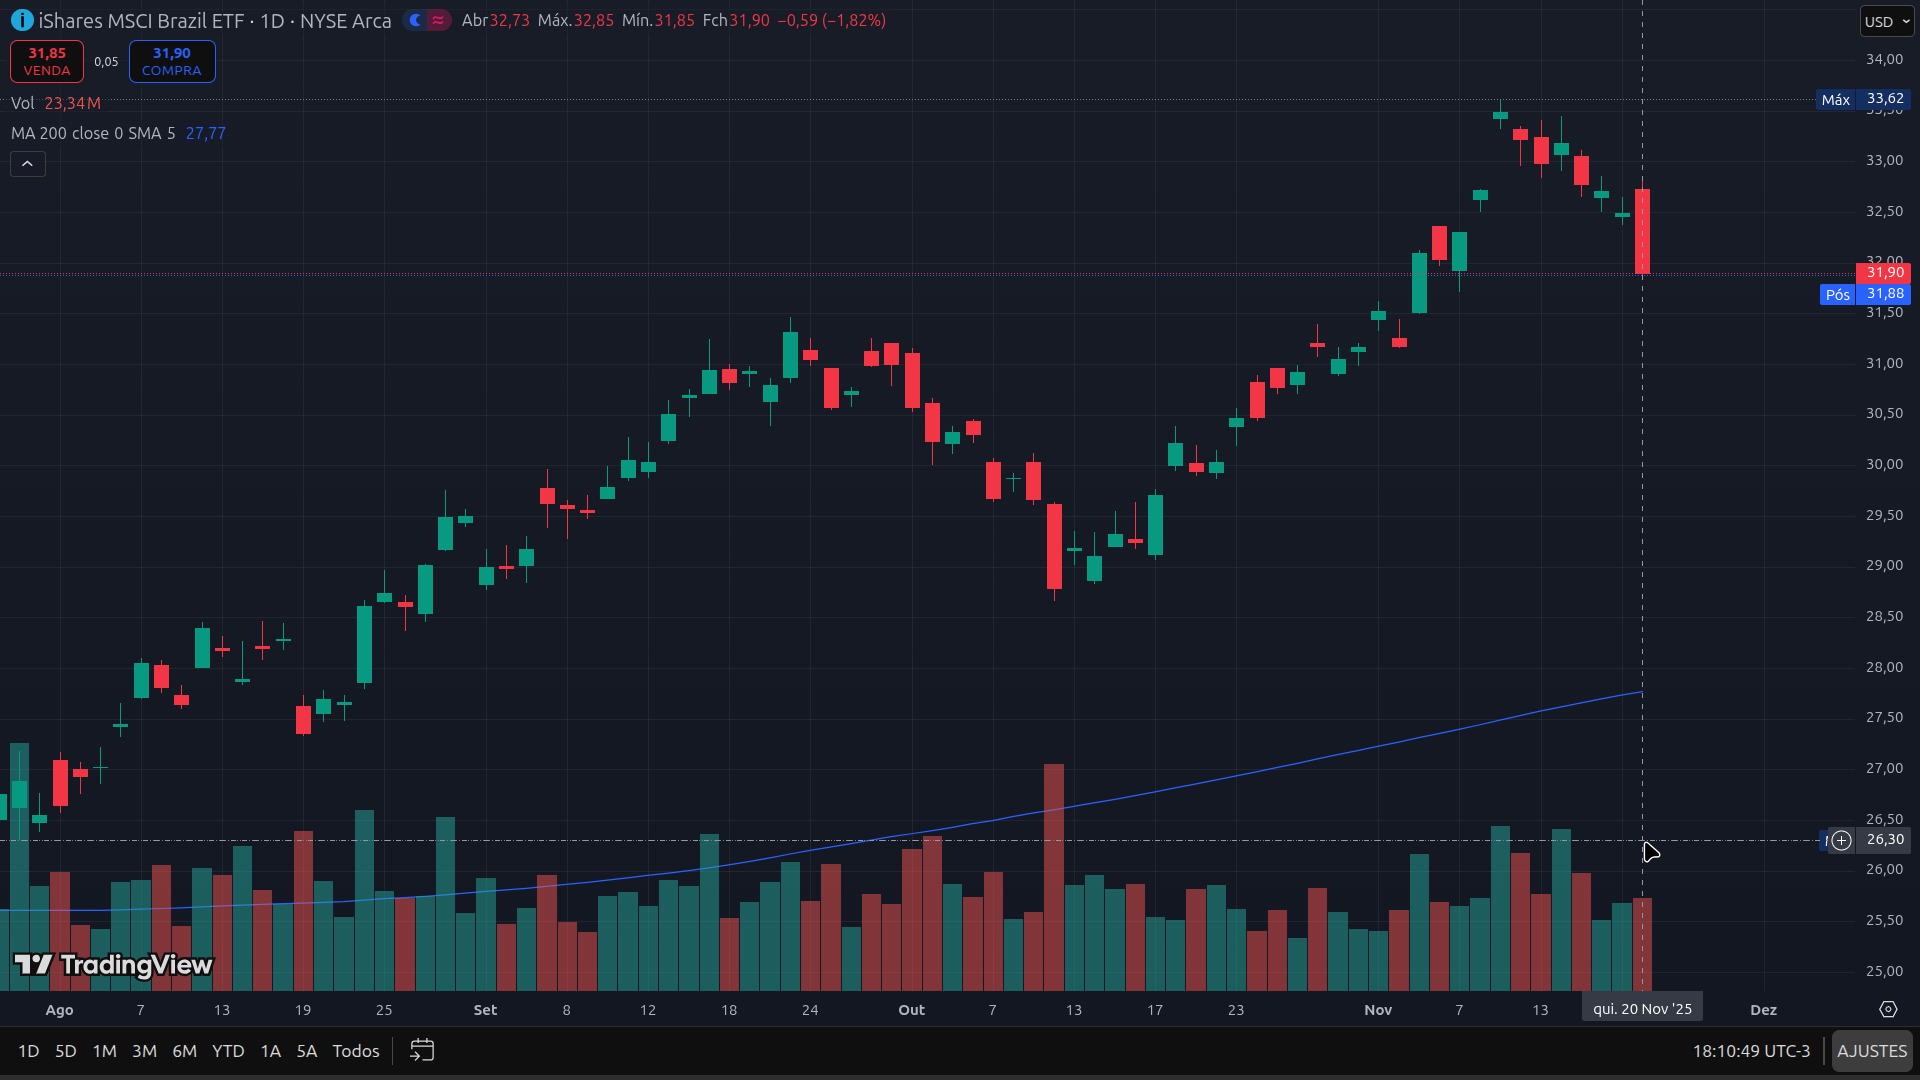Click the TradingView logo

click(x=113, y=964)
